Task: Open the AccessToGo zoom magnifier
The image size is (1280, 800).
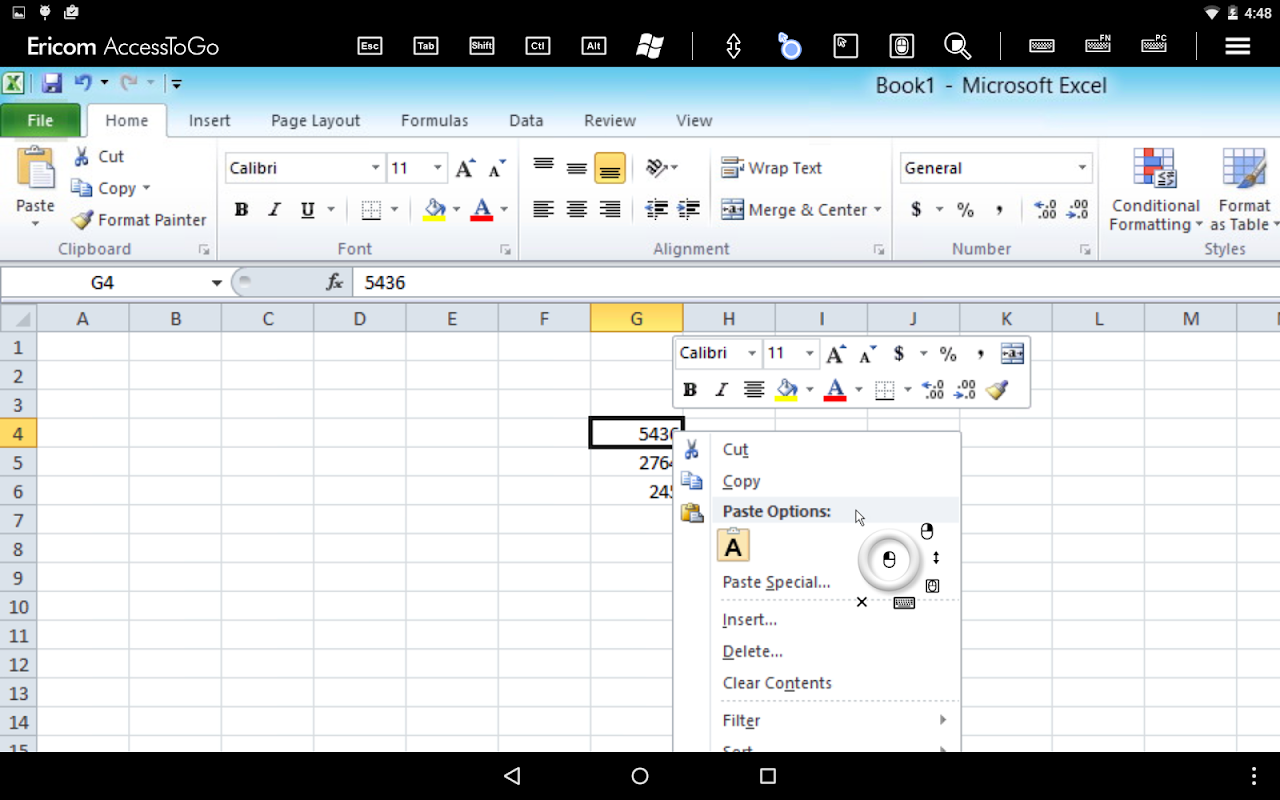Action: pyautogui.click(x=958, y=46)
